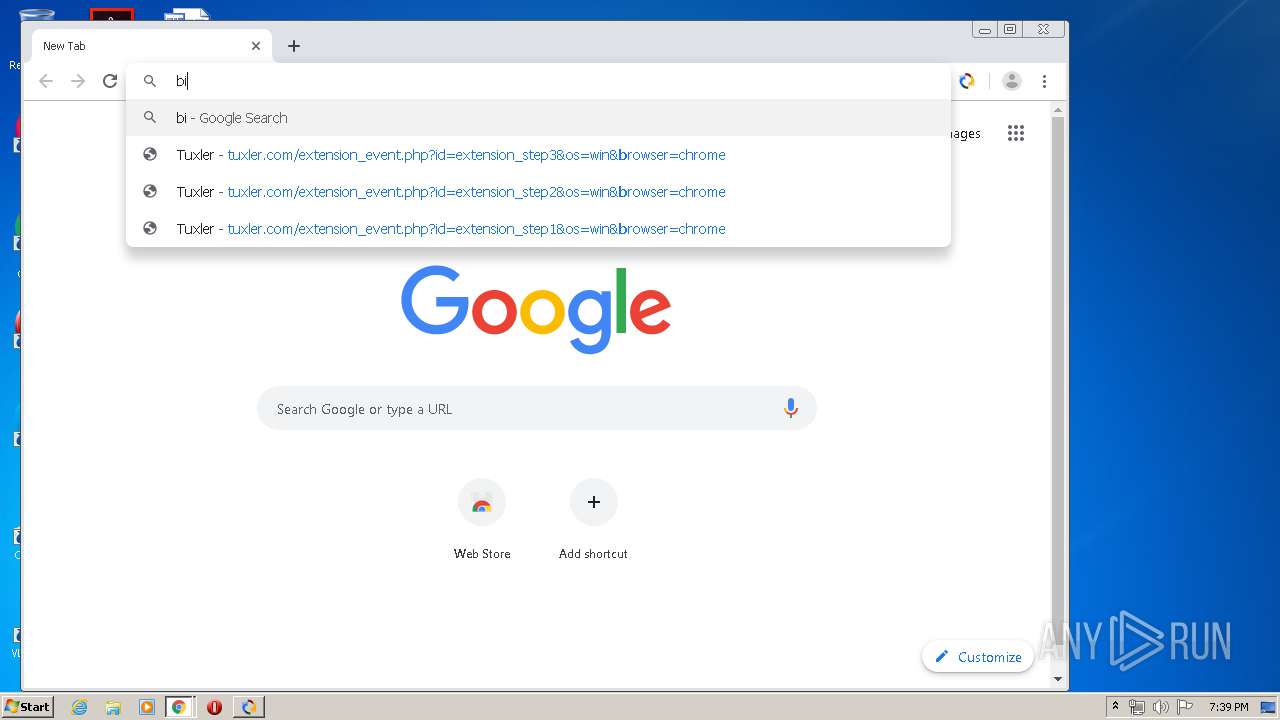Screen dimensions: 1280x720
Task: Open Chrome three-dot menu
Action: [x=1044, y=81]
